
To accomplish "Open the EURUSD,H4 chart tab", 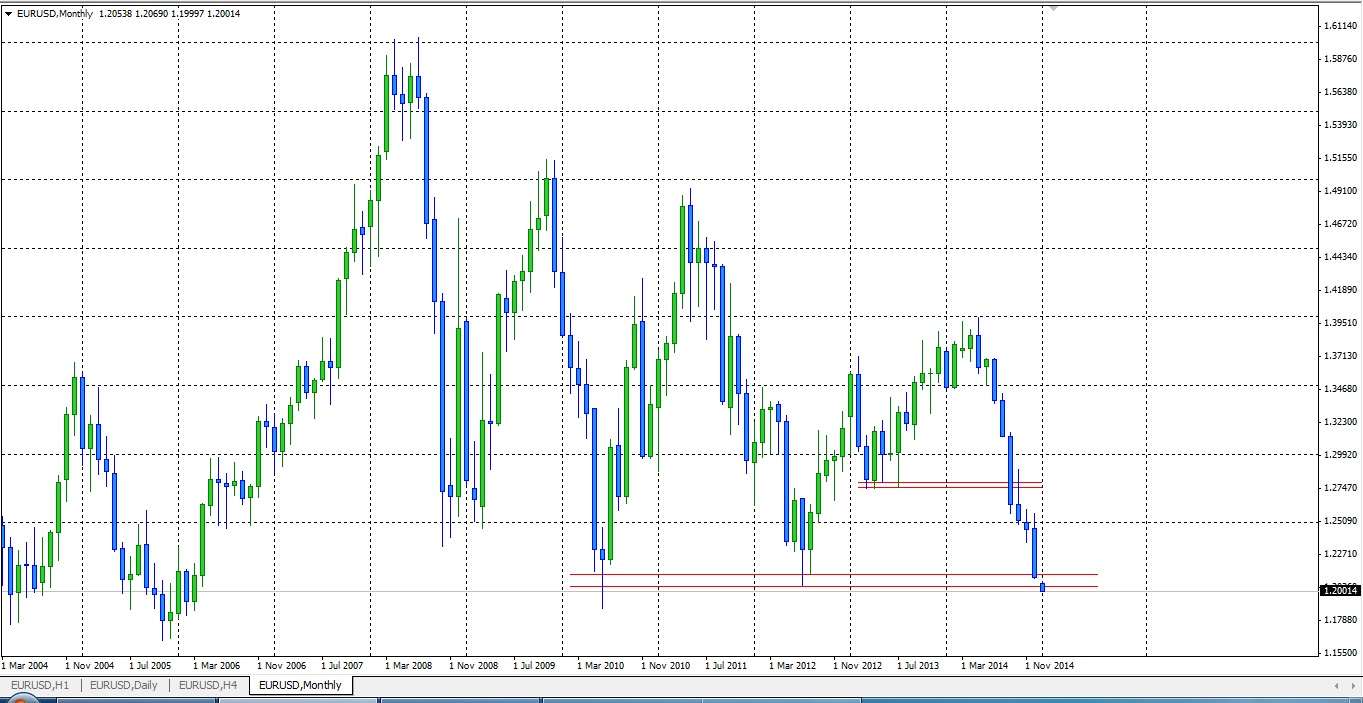I will pos(208,685).
